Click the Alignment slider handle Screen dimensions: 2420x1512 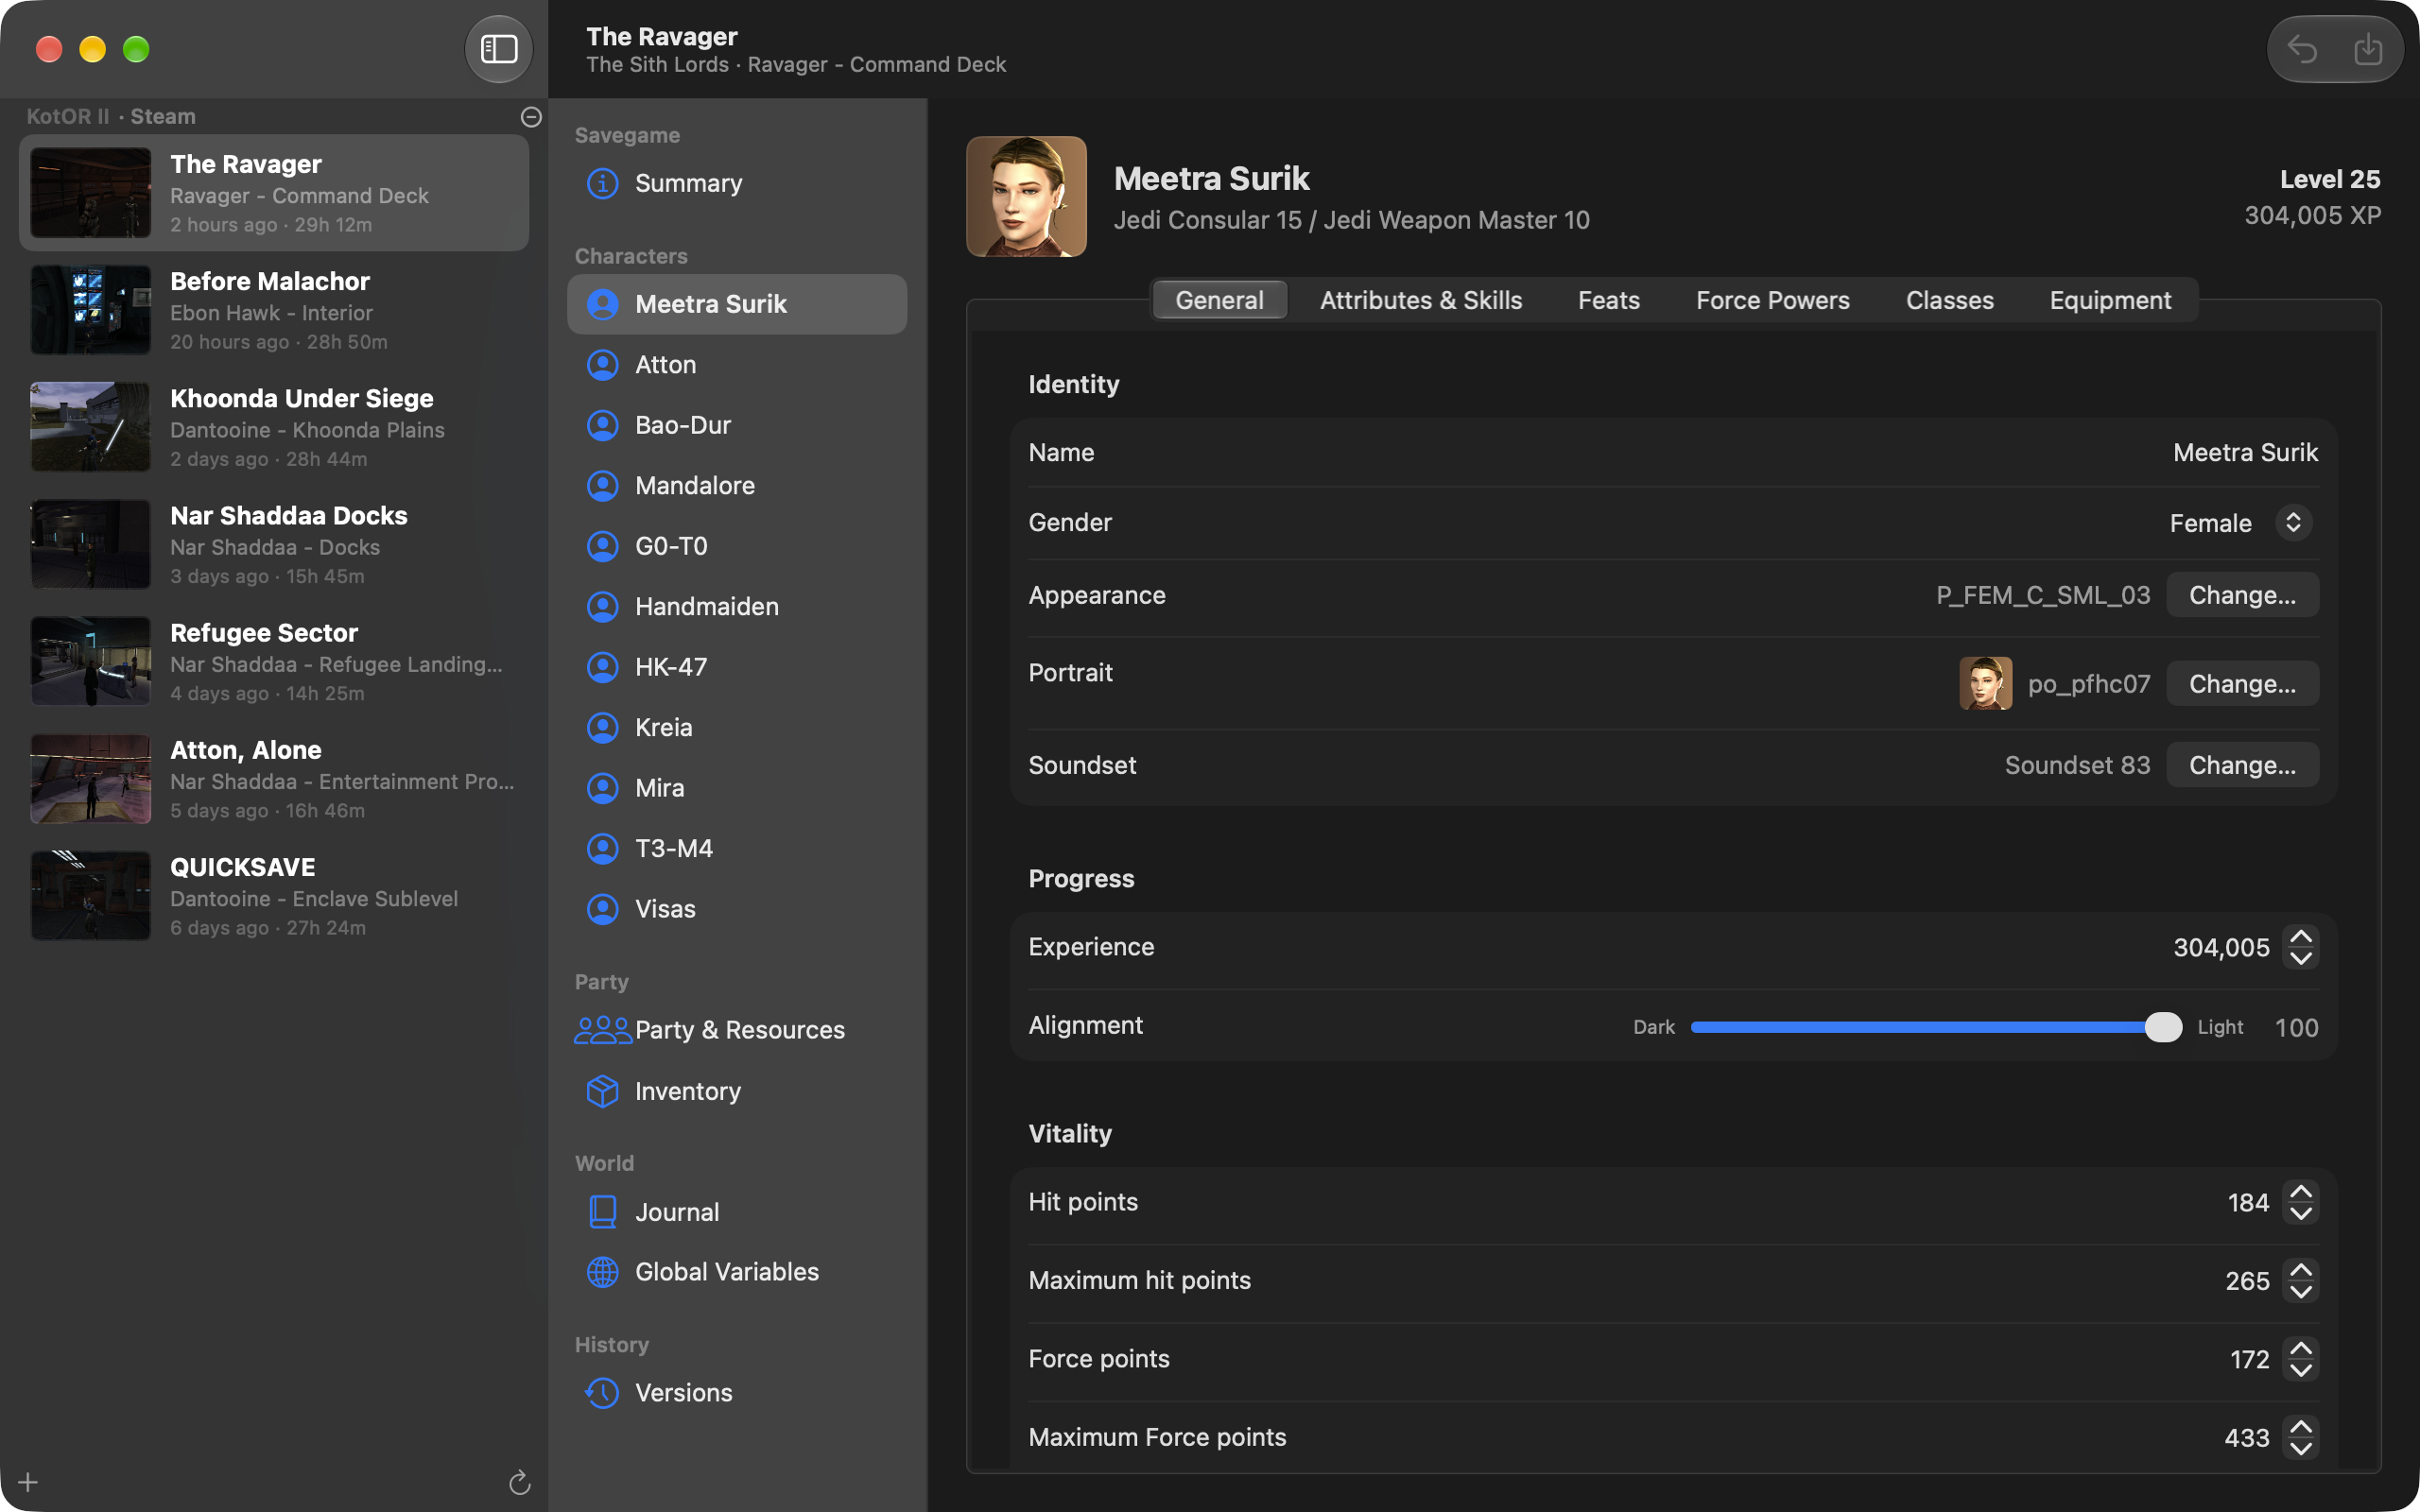click(x=2162, y=1027)
